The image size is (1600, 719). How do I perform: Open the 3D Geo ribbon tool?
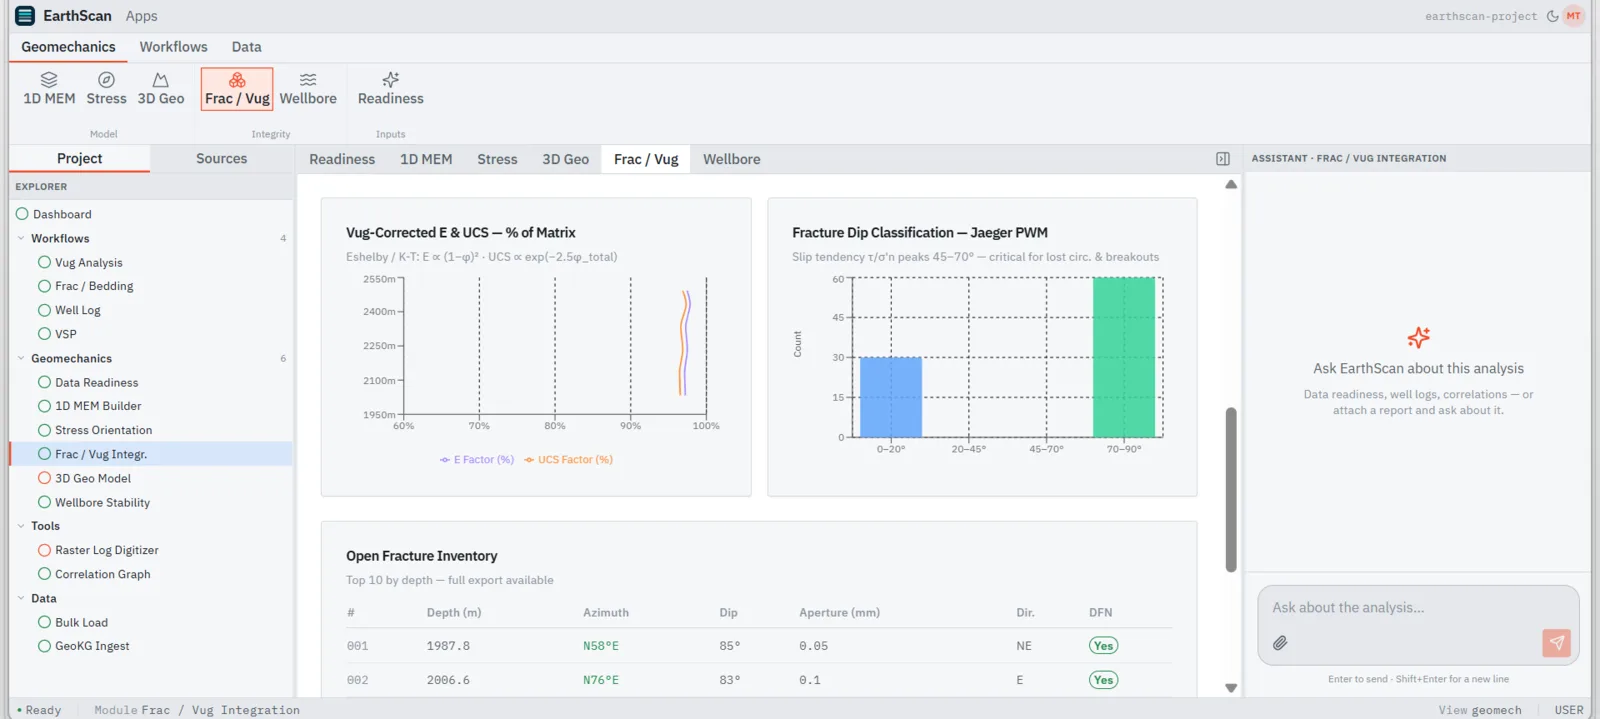coord(161,88)
